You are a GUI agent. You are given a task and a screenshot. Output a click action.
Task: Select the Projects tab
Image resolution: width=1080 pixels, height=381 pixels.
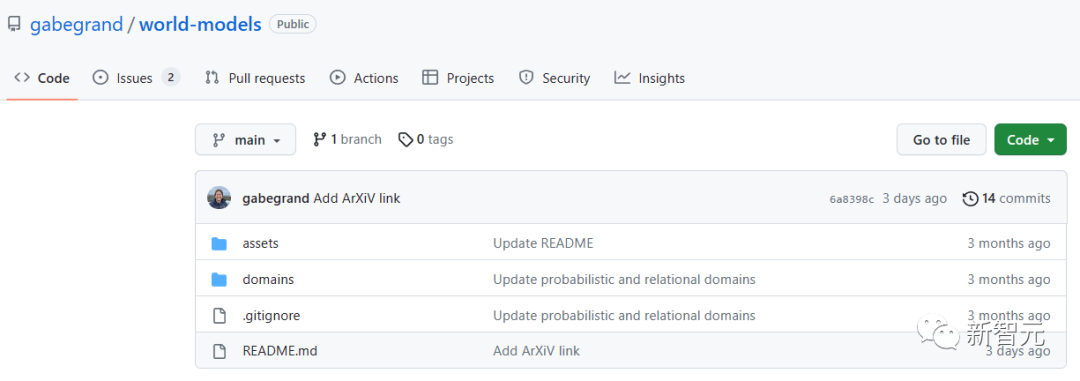coord(458,78)
